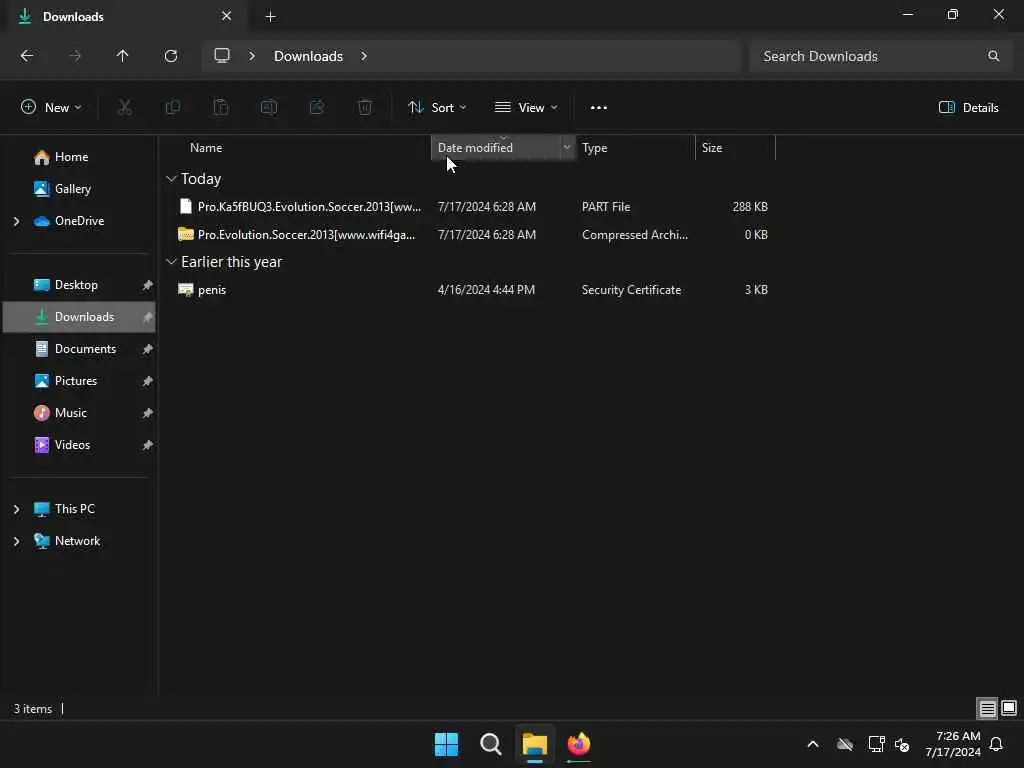Click the Cut scissors icon

point(124,107)
